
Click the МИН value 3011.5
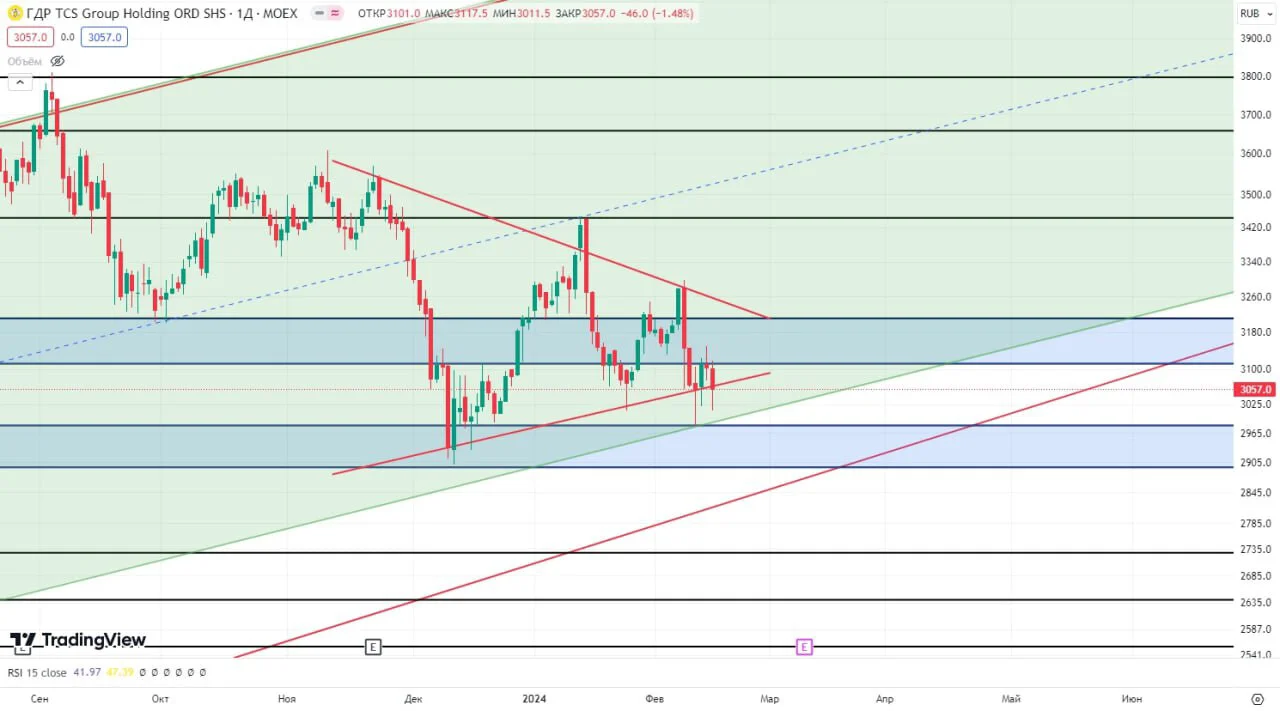(534, 14)
